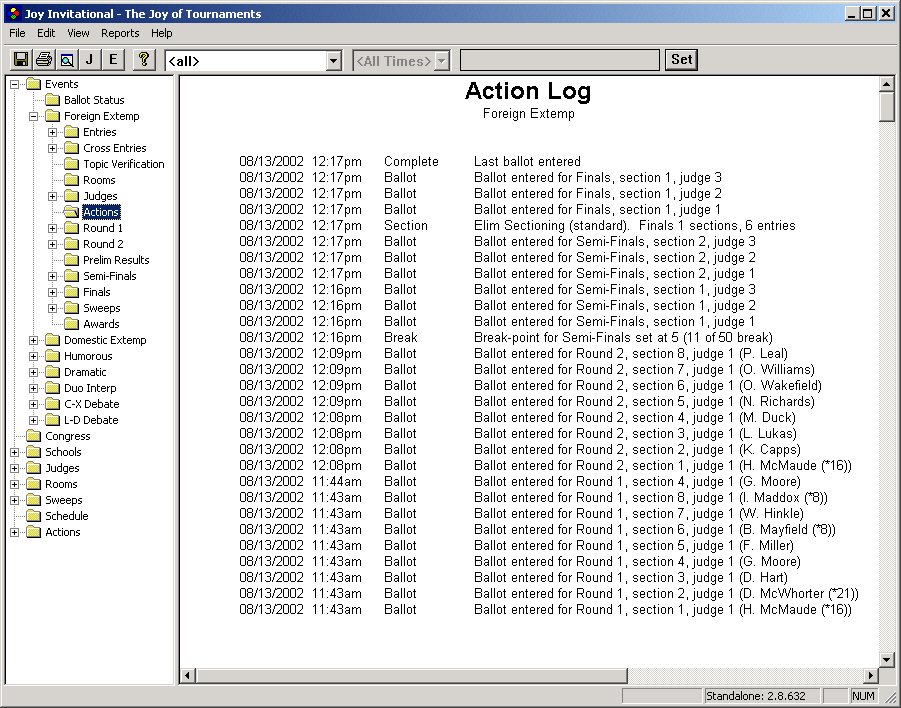Select the Congress tree item

click(68, 436)
